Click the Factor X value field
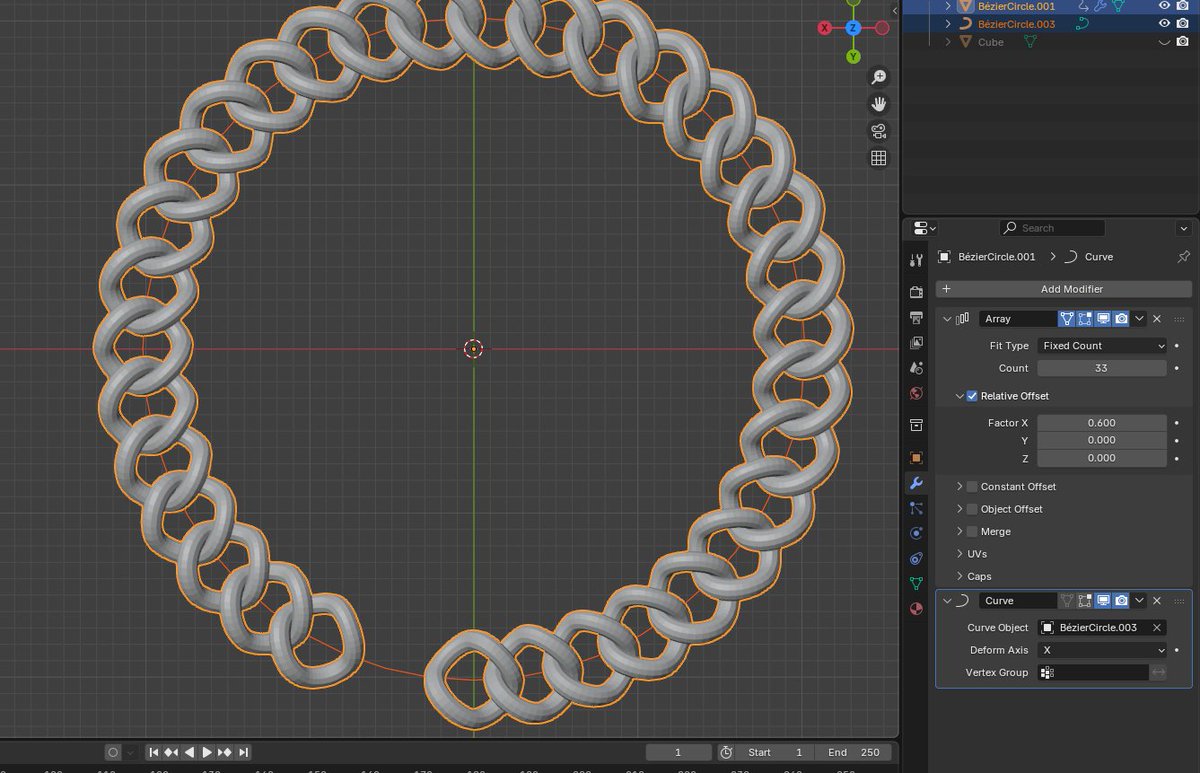Viewport: 1200px width, 773px height. pos(1102,423)
